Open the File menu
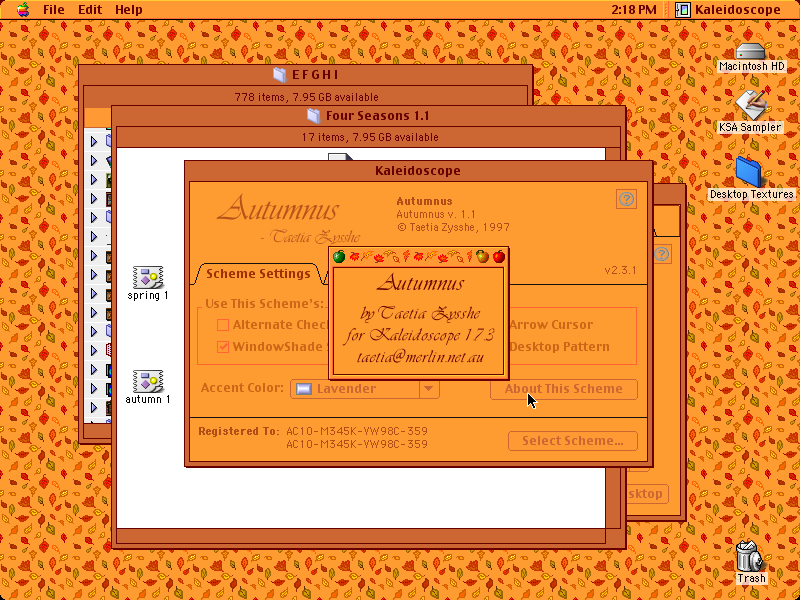 (54, 10)
